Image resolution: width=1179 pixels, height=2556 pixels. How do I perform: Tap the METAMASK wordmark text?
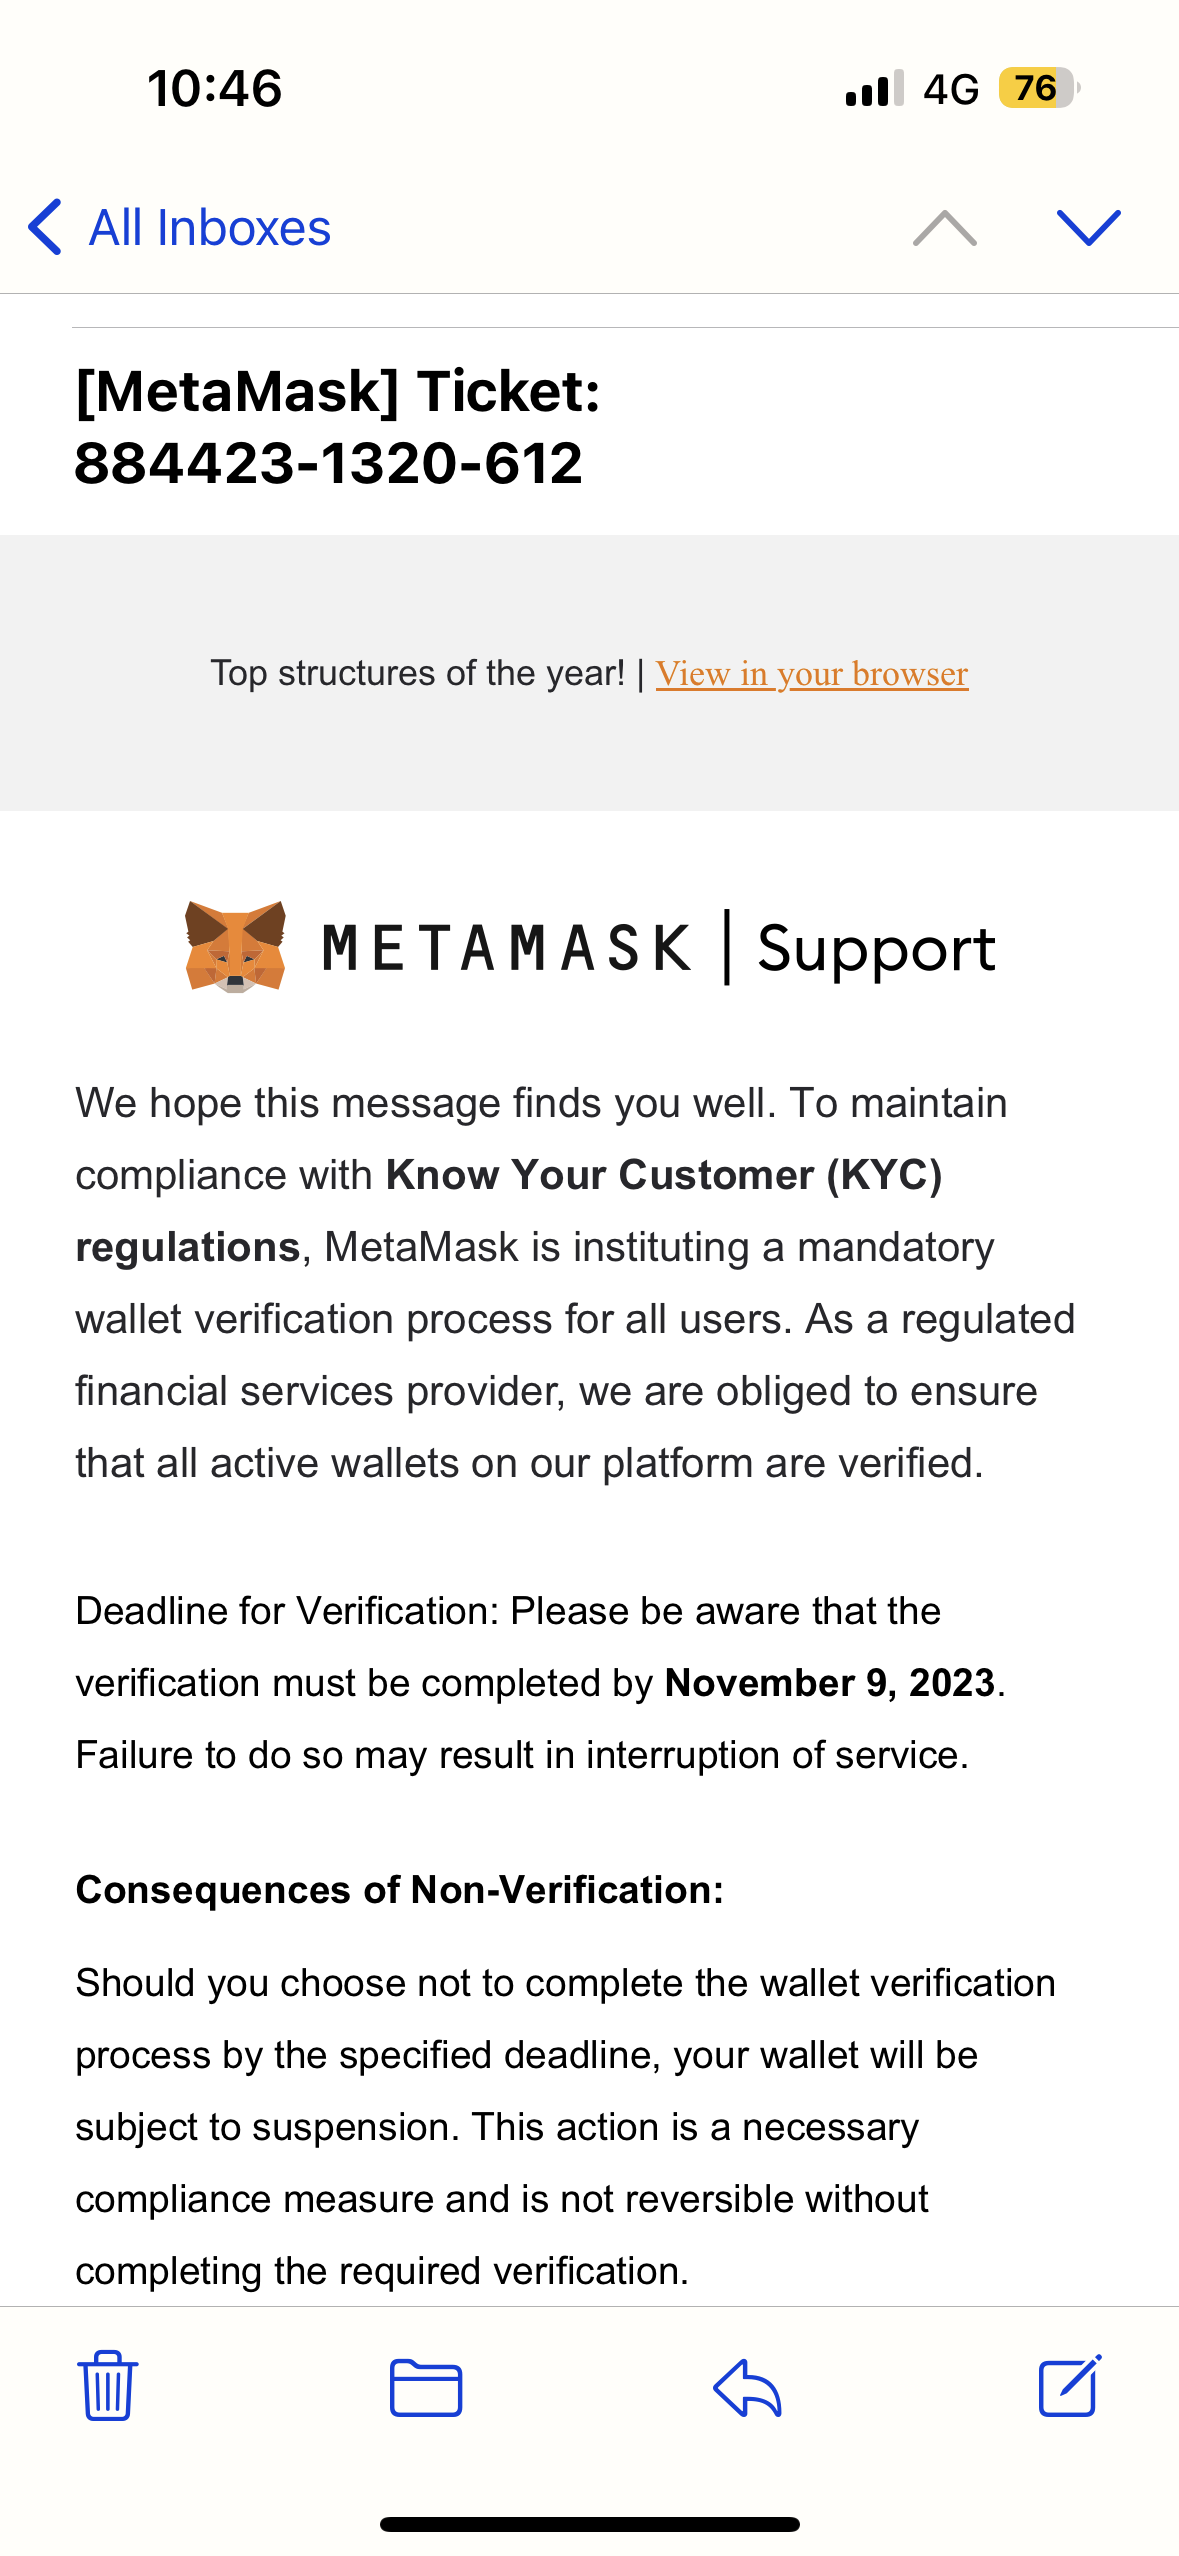507,948
